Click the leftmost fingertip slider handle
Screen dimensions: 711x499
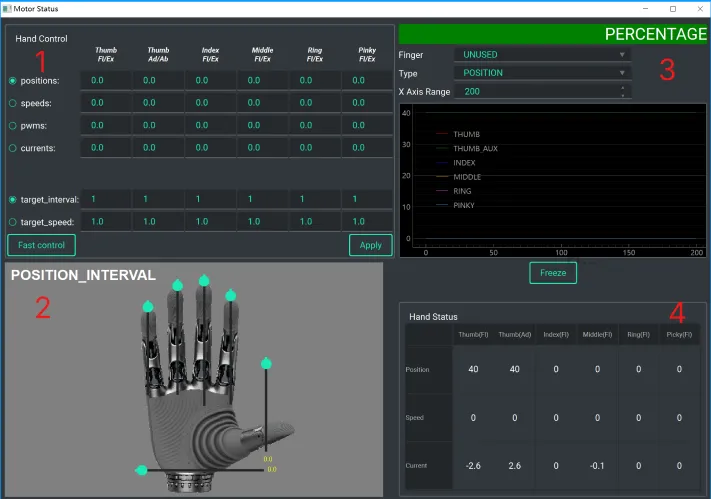coord(148,305)
